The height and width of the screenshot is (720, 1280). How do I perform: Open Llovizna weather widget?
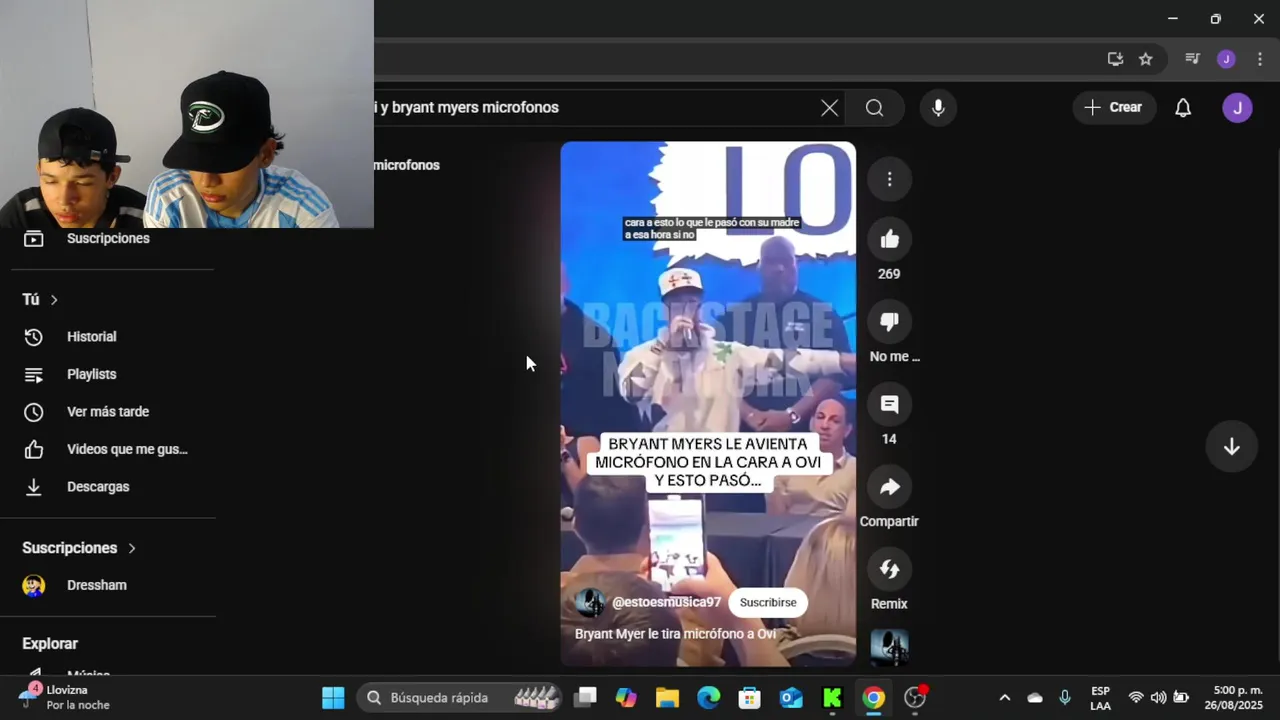coord(65,698)
